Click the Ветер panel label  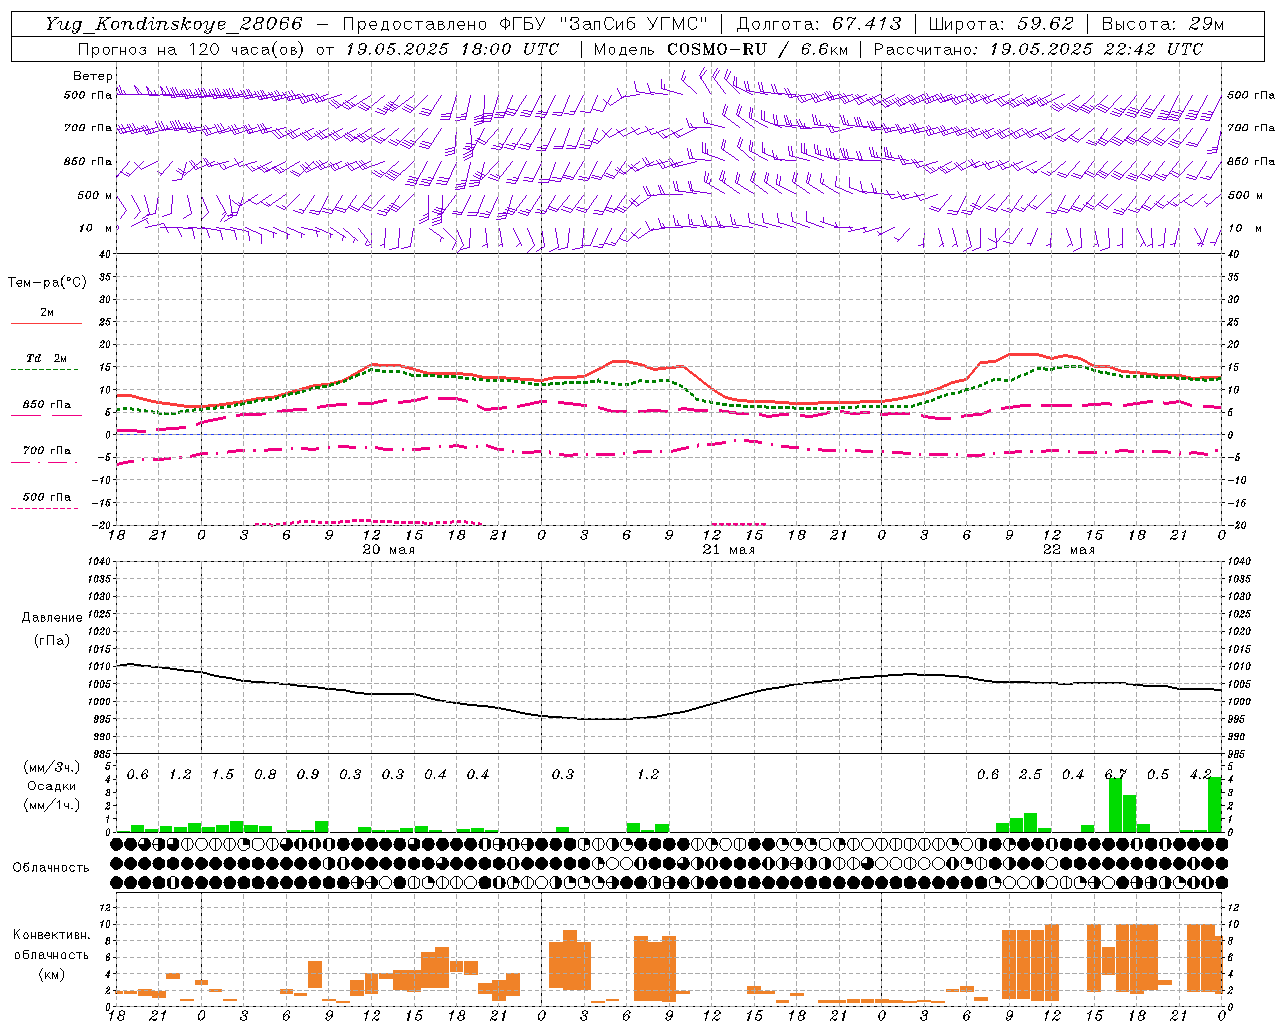(92, 76)
